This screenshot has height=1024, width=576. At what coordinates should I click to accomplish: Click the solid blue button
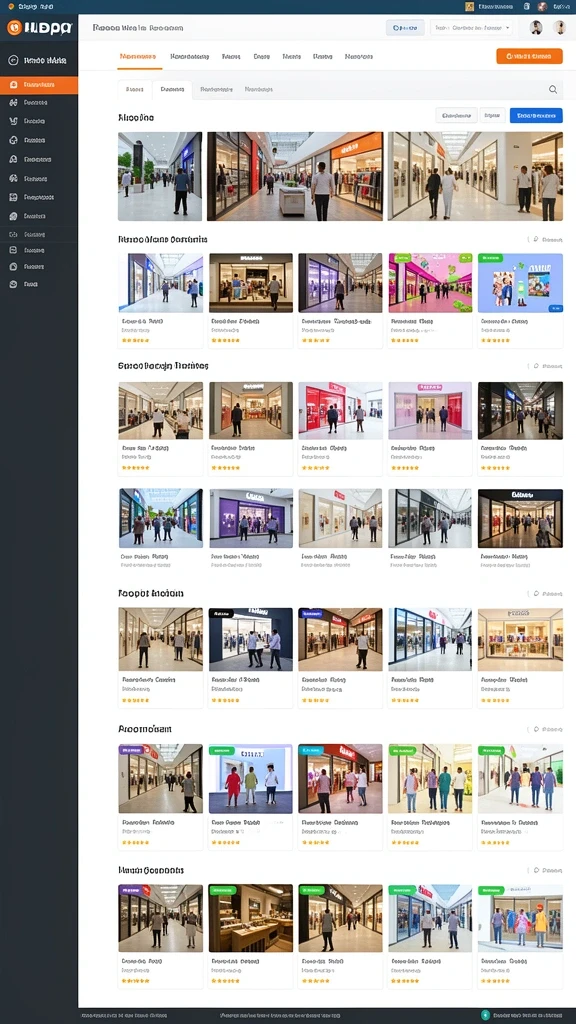536,116
